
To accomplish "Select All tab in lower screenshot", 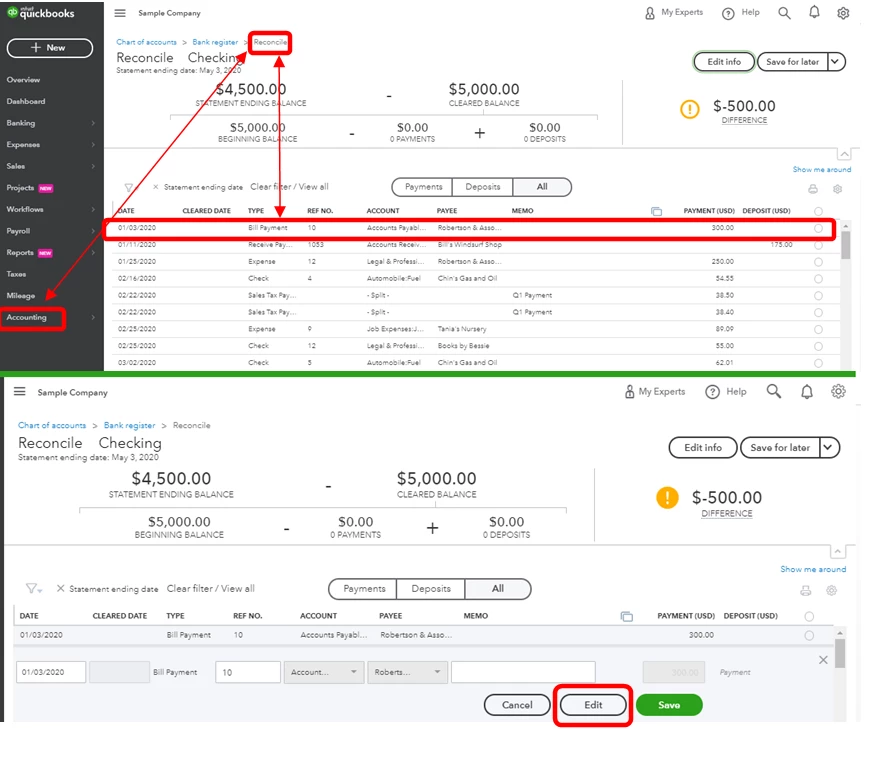I will tap(498, 588).
